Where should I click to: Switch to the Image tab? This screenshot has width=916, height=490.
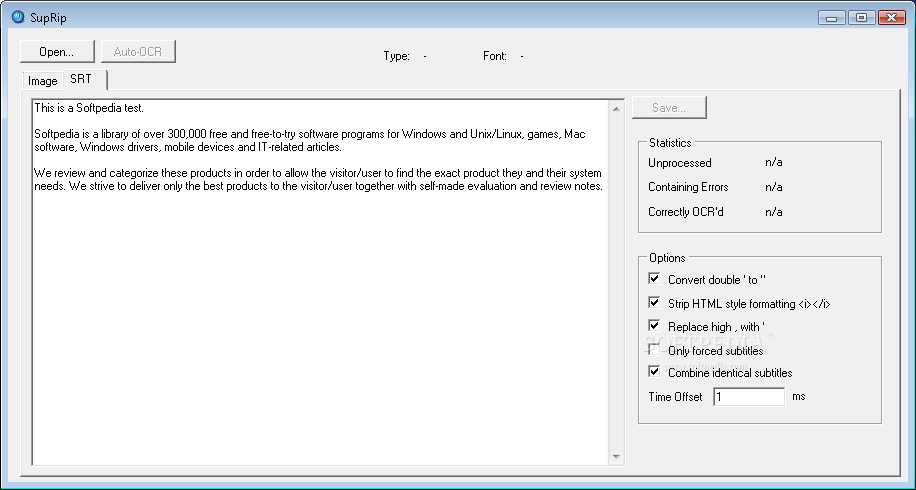(43, 81)
